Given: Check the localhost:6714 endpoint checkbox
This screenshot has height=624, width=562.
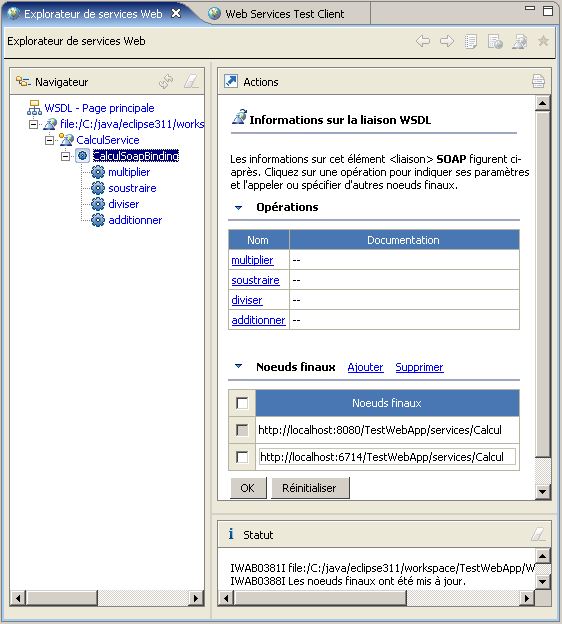Looking at the screenshot, I should [x=242, y=457].
